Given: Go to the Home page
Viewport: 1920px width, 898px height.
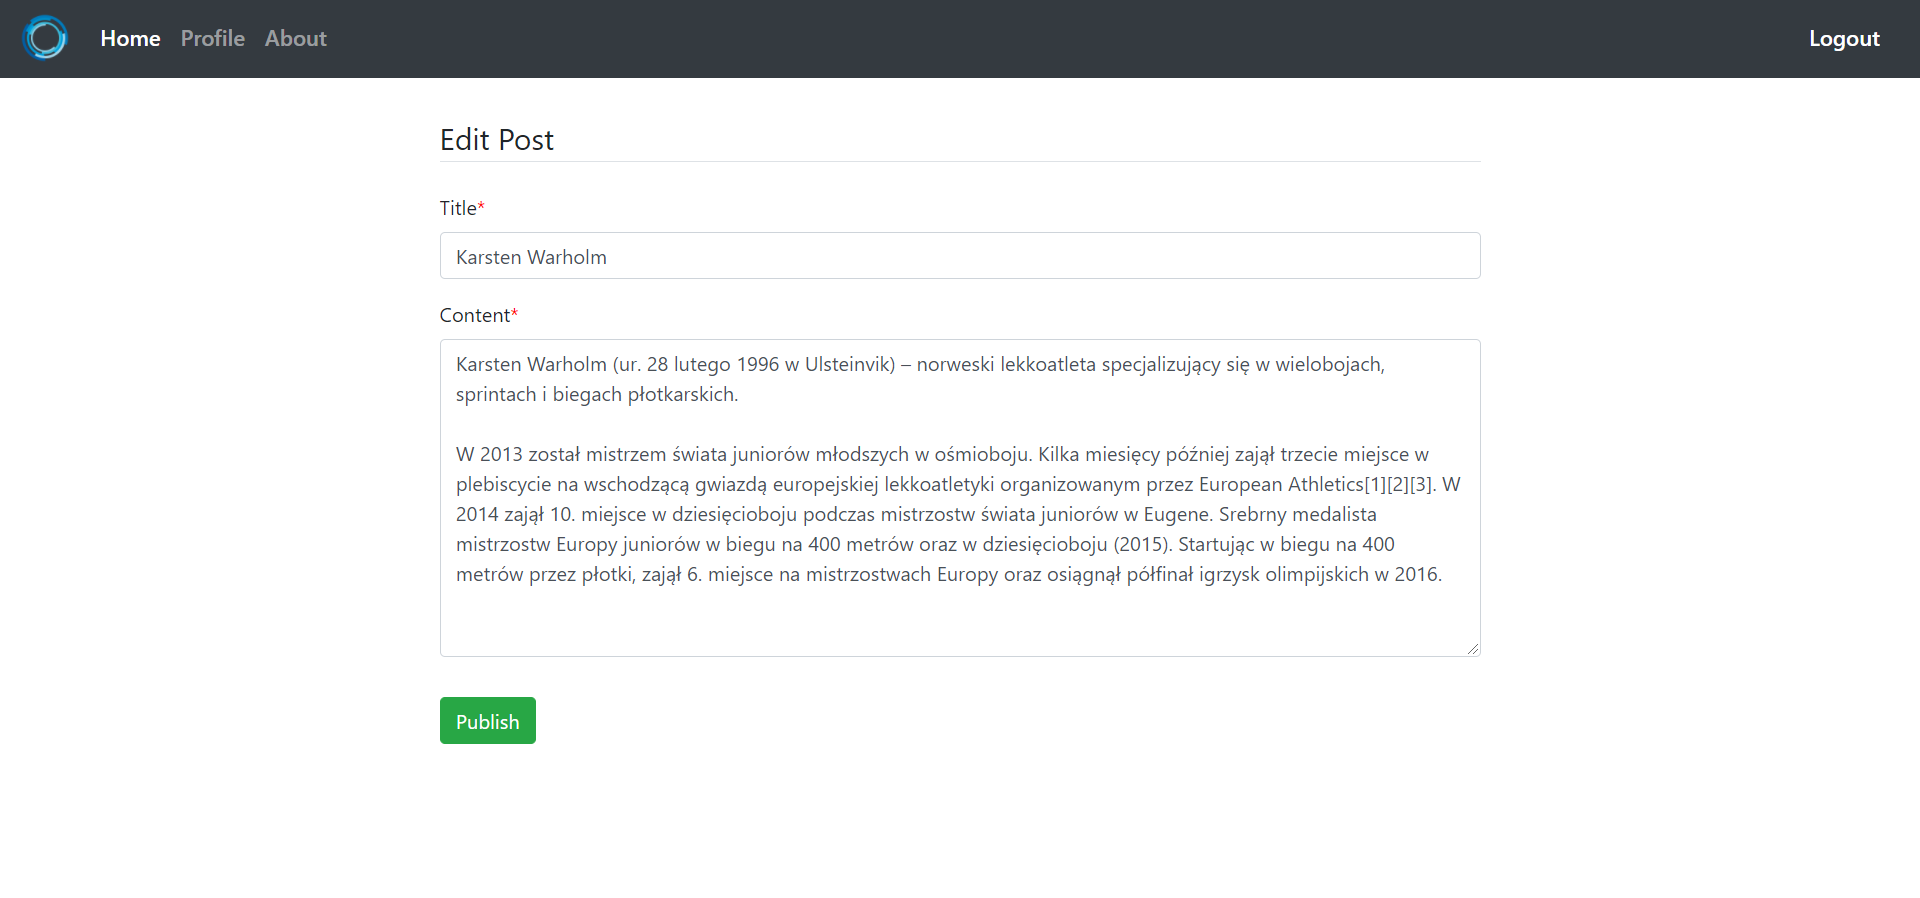Looking at the screenshot, I should tap(130, 38).
